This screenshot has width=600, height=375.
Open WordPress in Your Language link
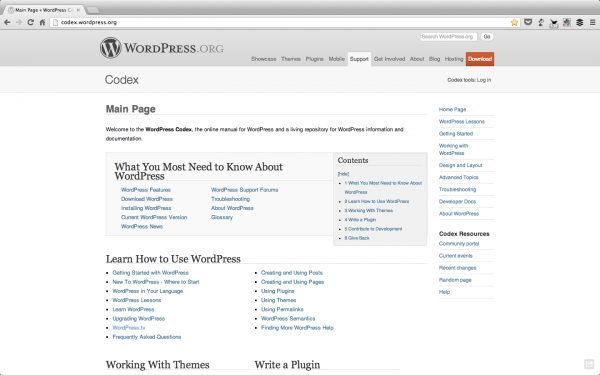coord(148,291)
